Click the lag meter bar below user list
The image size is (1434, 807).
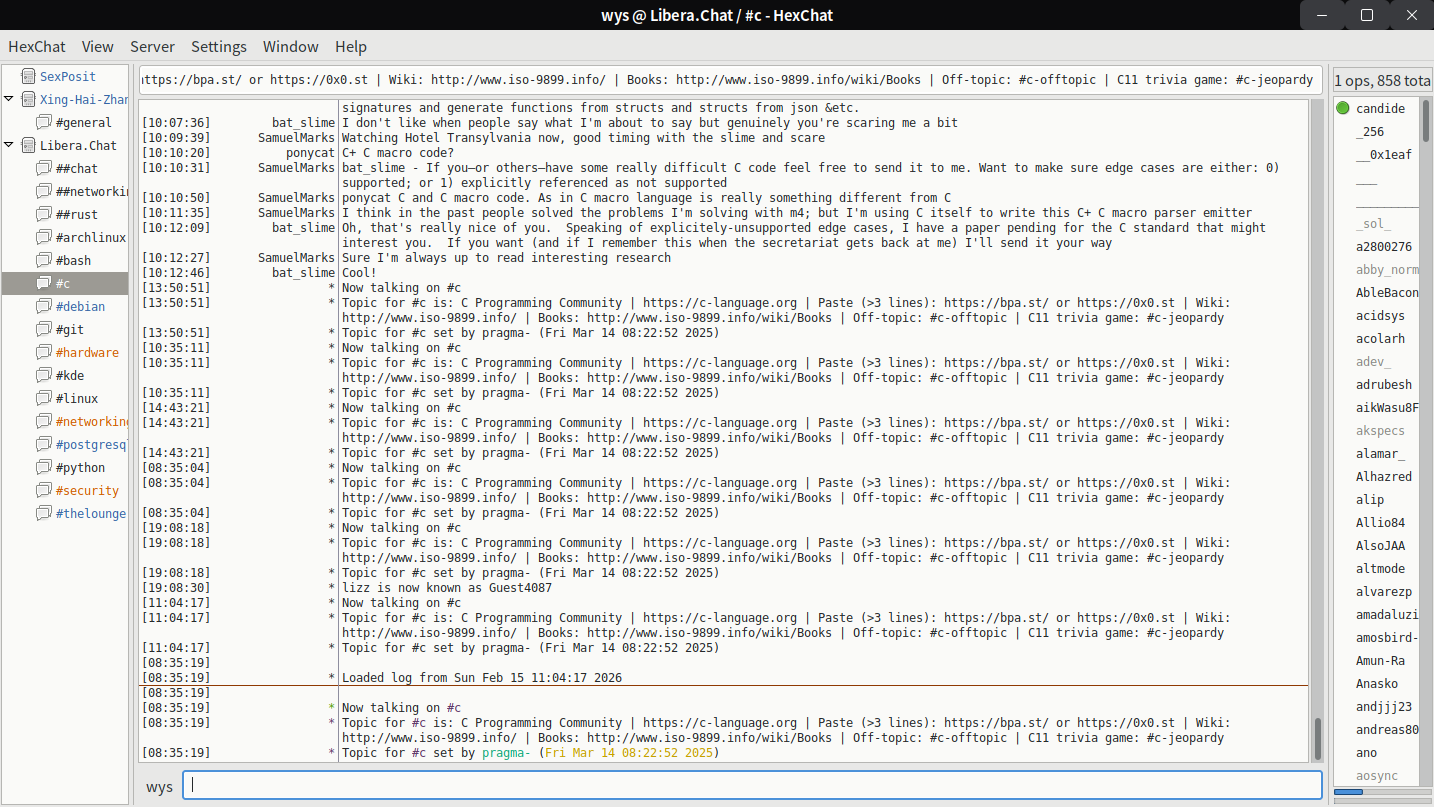point(1379,792)
